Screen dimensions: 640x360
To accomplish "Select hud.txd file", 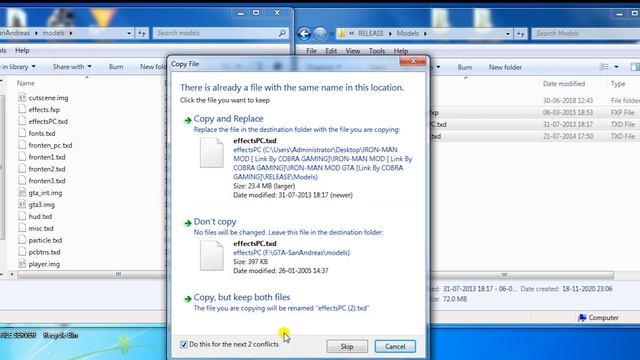I will pyautogui.click(x=40, y=216).
